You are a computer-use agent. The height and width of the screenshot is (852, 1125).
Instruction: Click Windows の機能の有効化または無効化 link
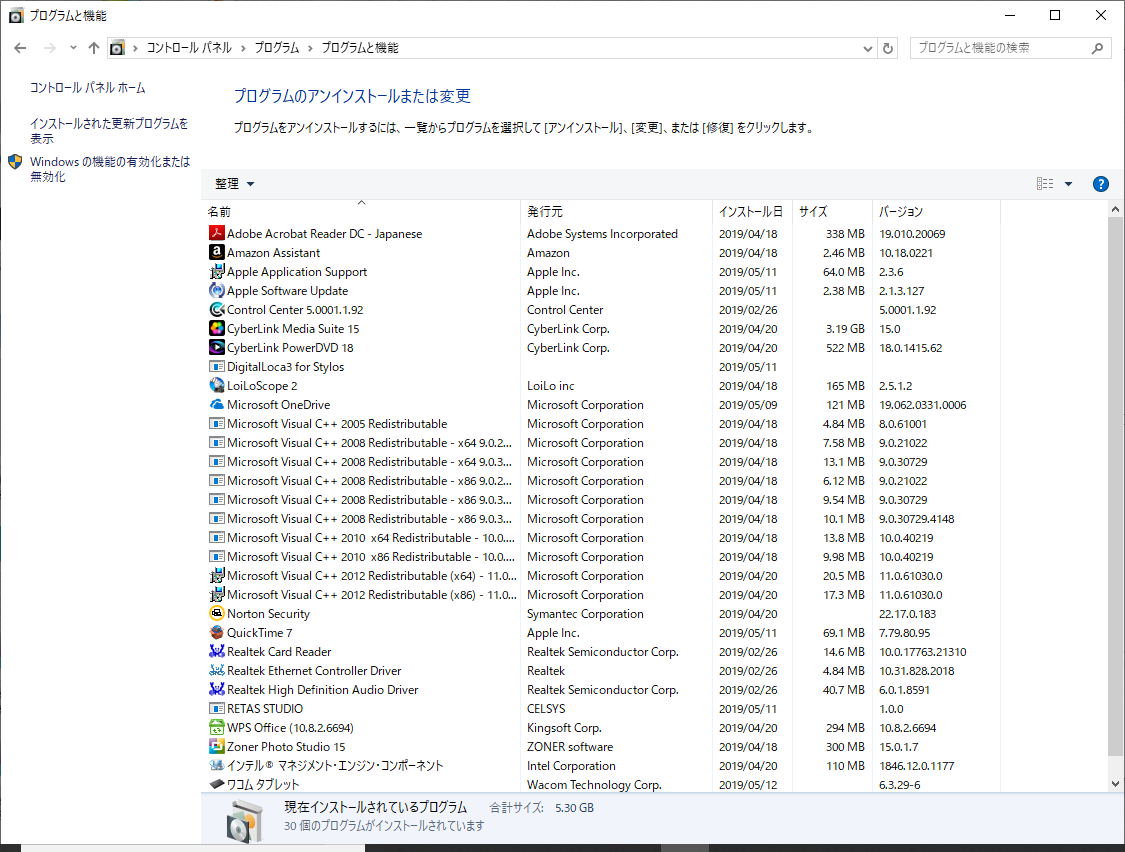click(x=109, y=169)
